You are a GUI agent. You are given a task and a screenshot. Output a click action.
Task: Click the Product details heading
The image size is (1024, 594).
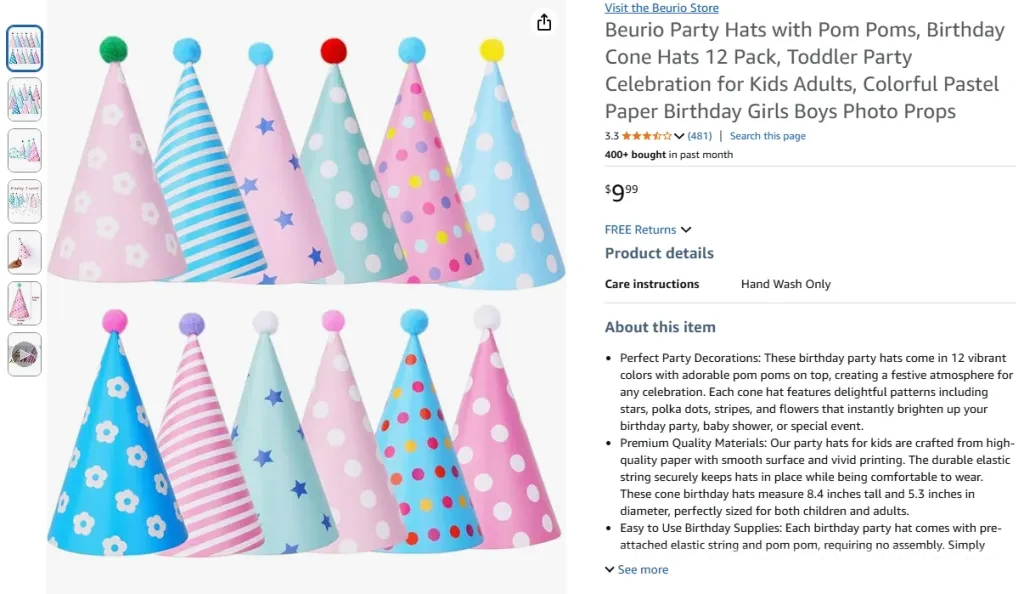pos(659,253)
